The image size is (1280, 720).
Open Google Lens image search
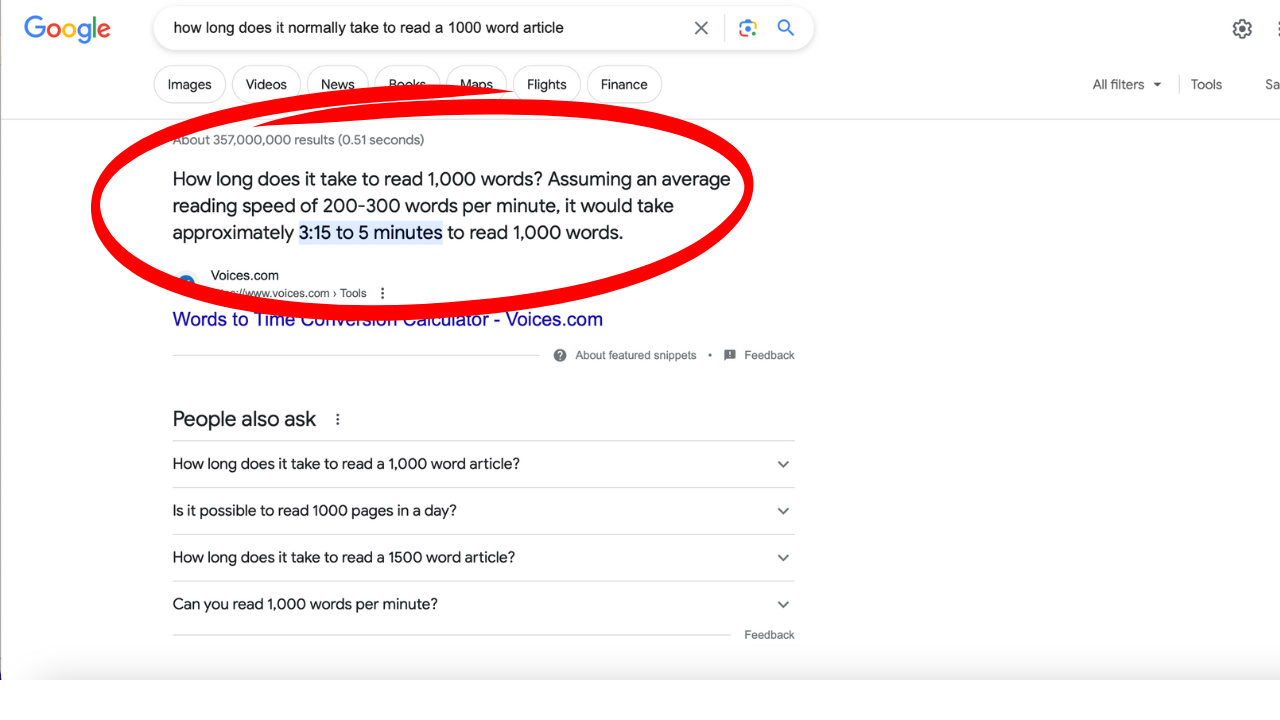pos(748,28)
